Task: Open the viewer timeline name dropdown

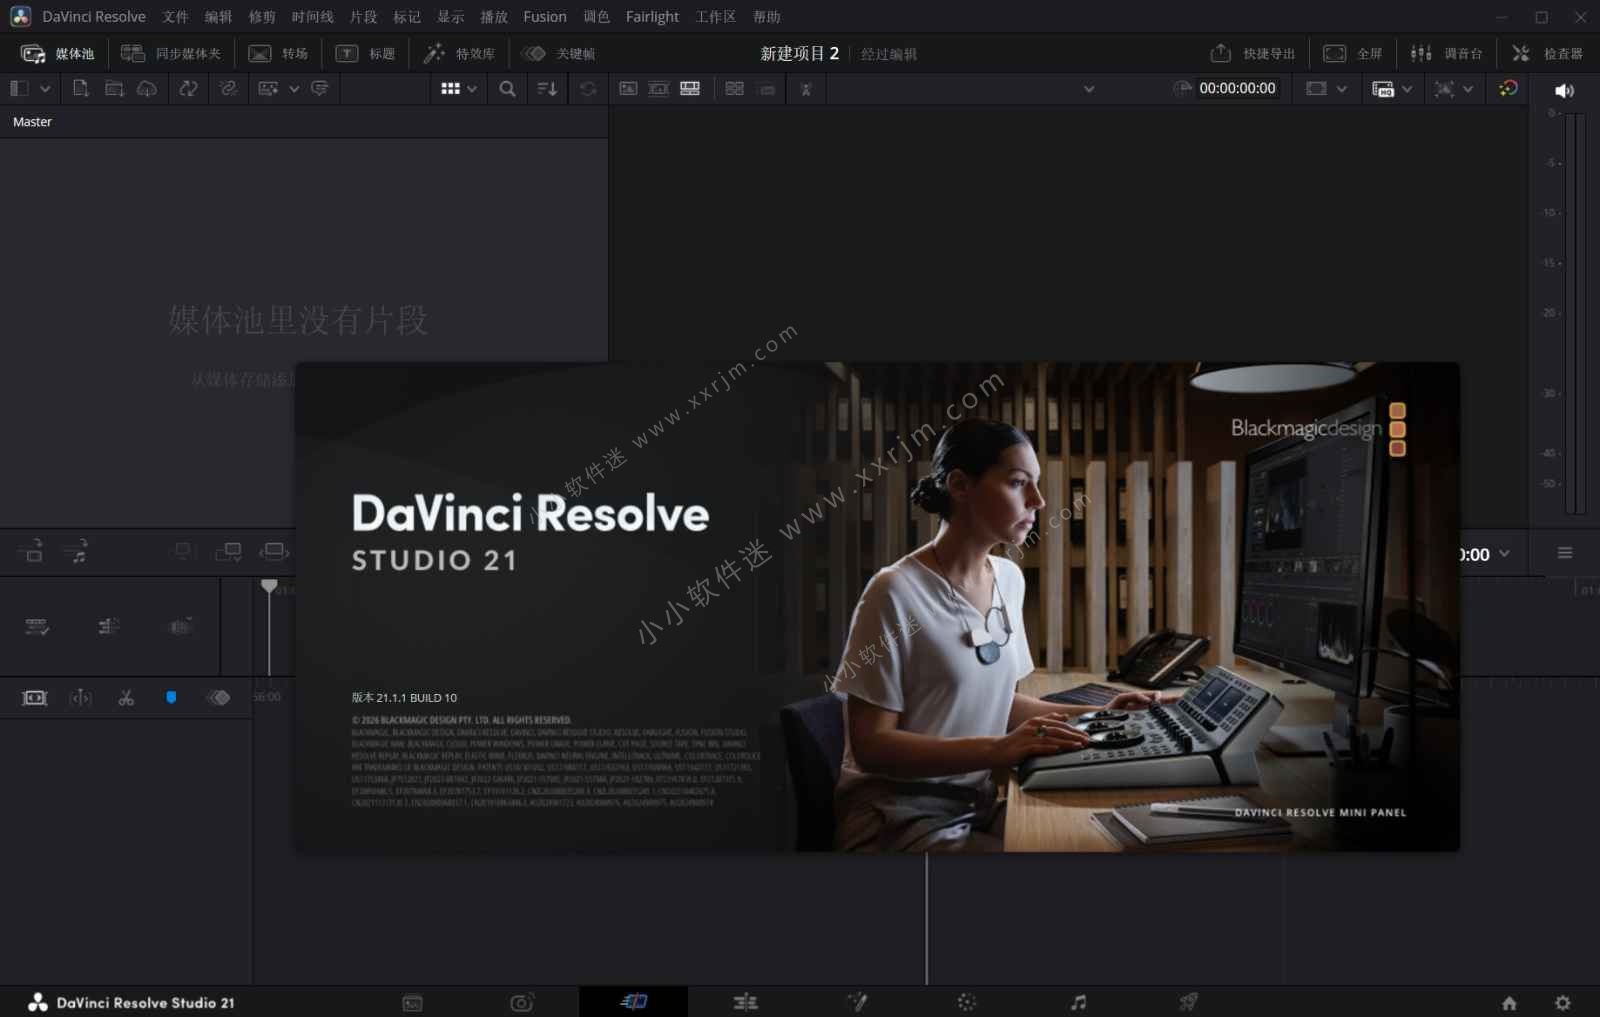Action: [x=1089, y=89]
